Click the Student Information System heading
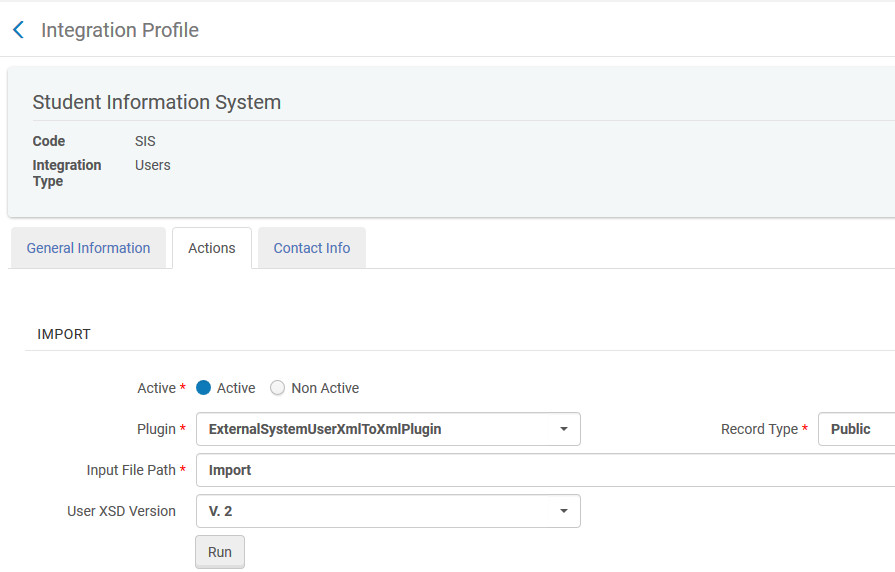 157,102
